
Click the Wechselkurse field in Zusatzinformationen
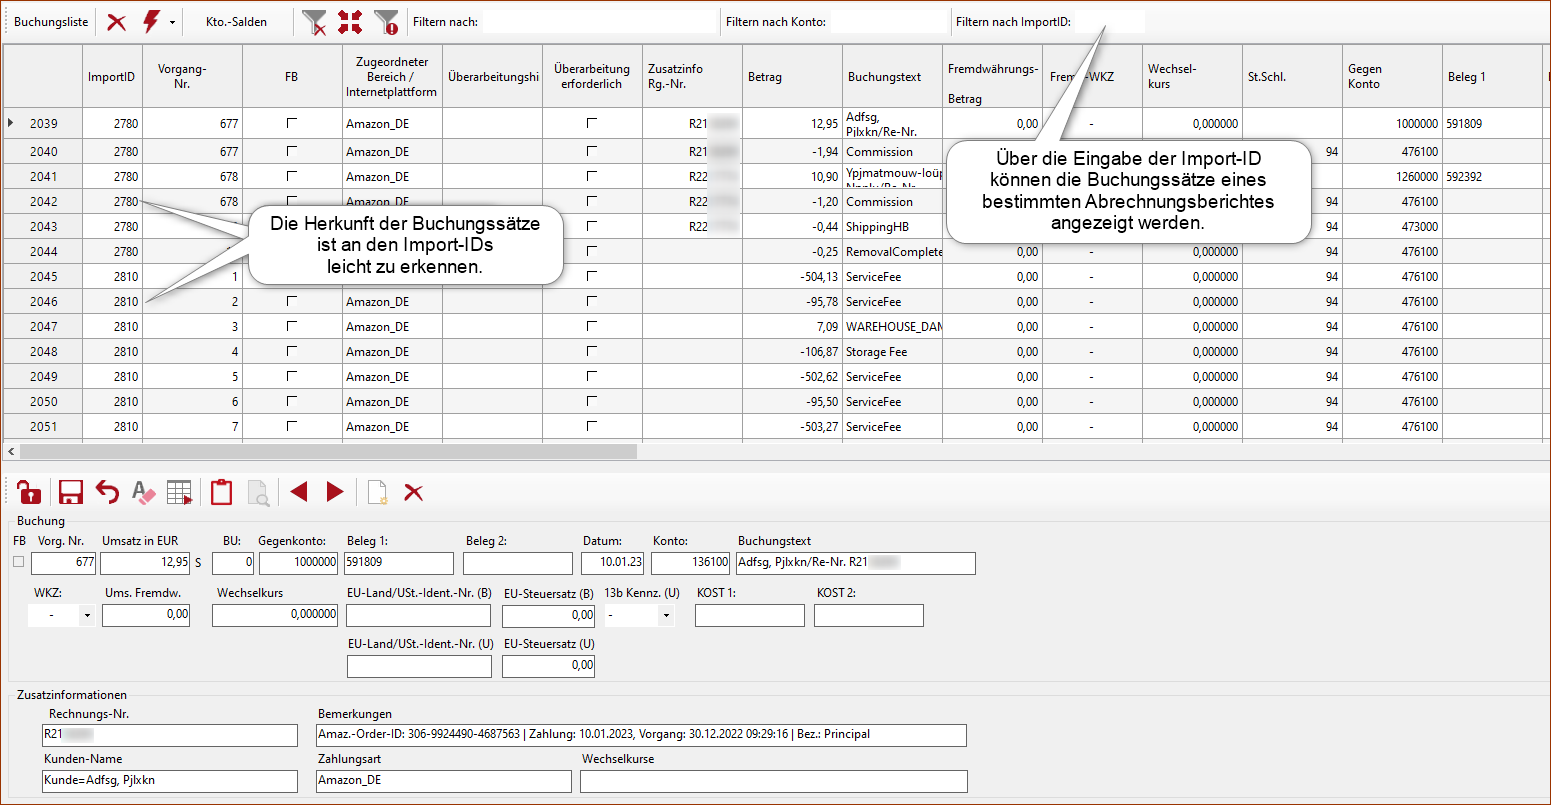tap(774, 781)
